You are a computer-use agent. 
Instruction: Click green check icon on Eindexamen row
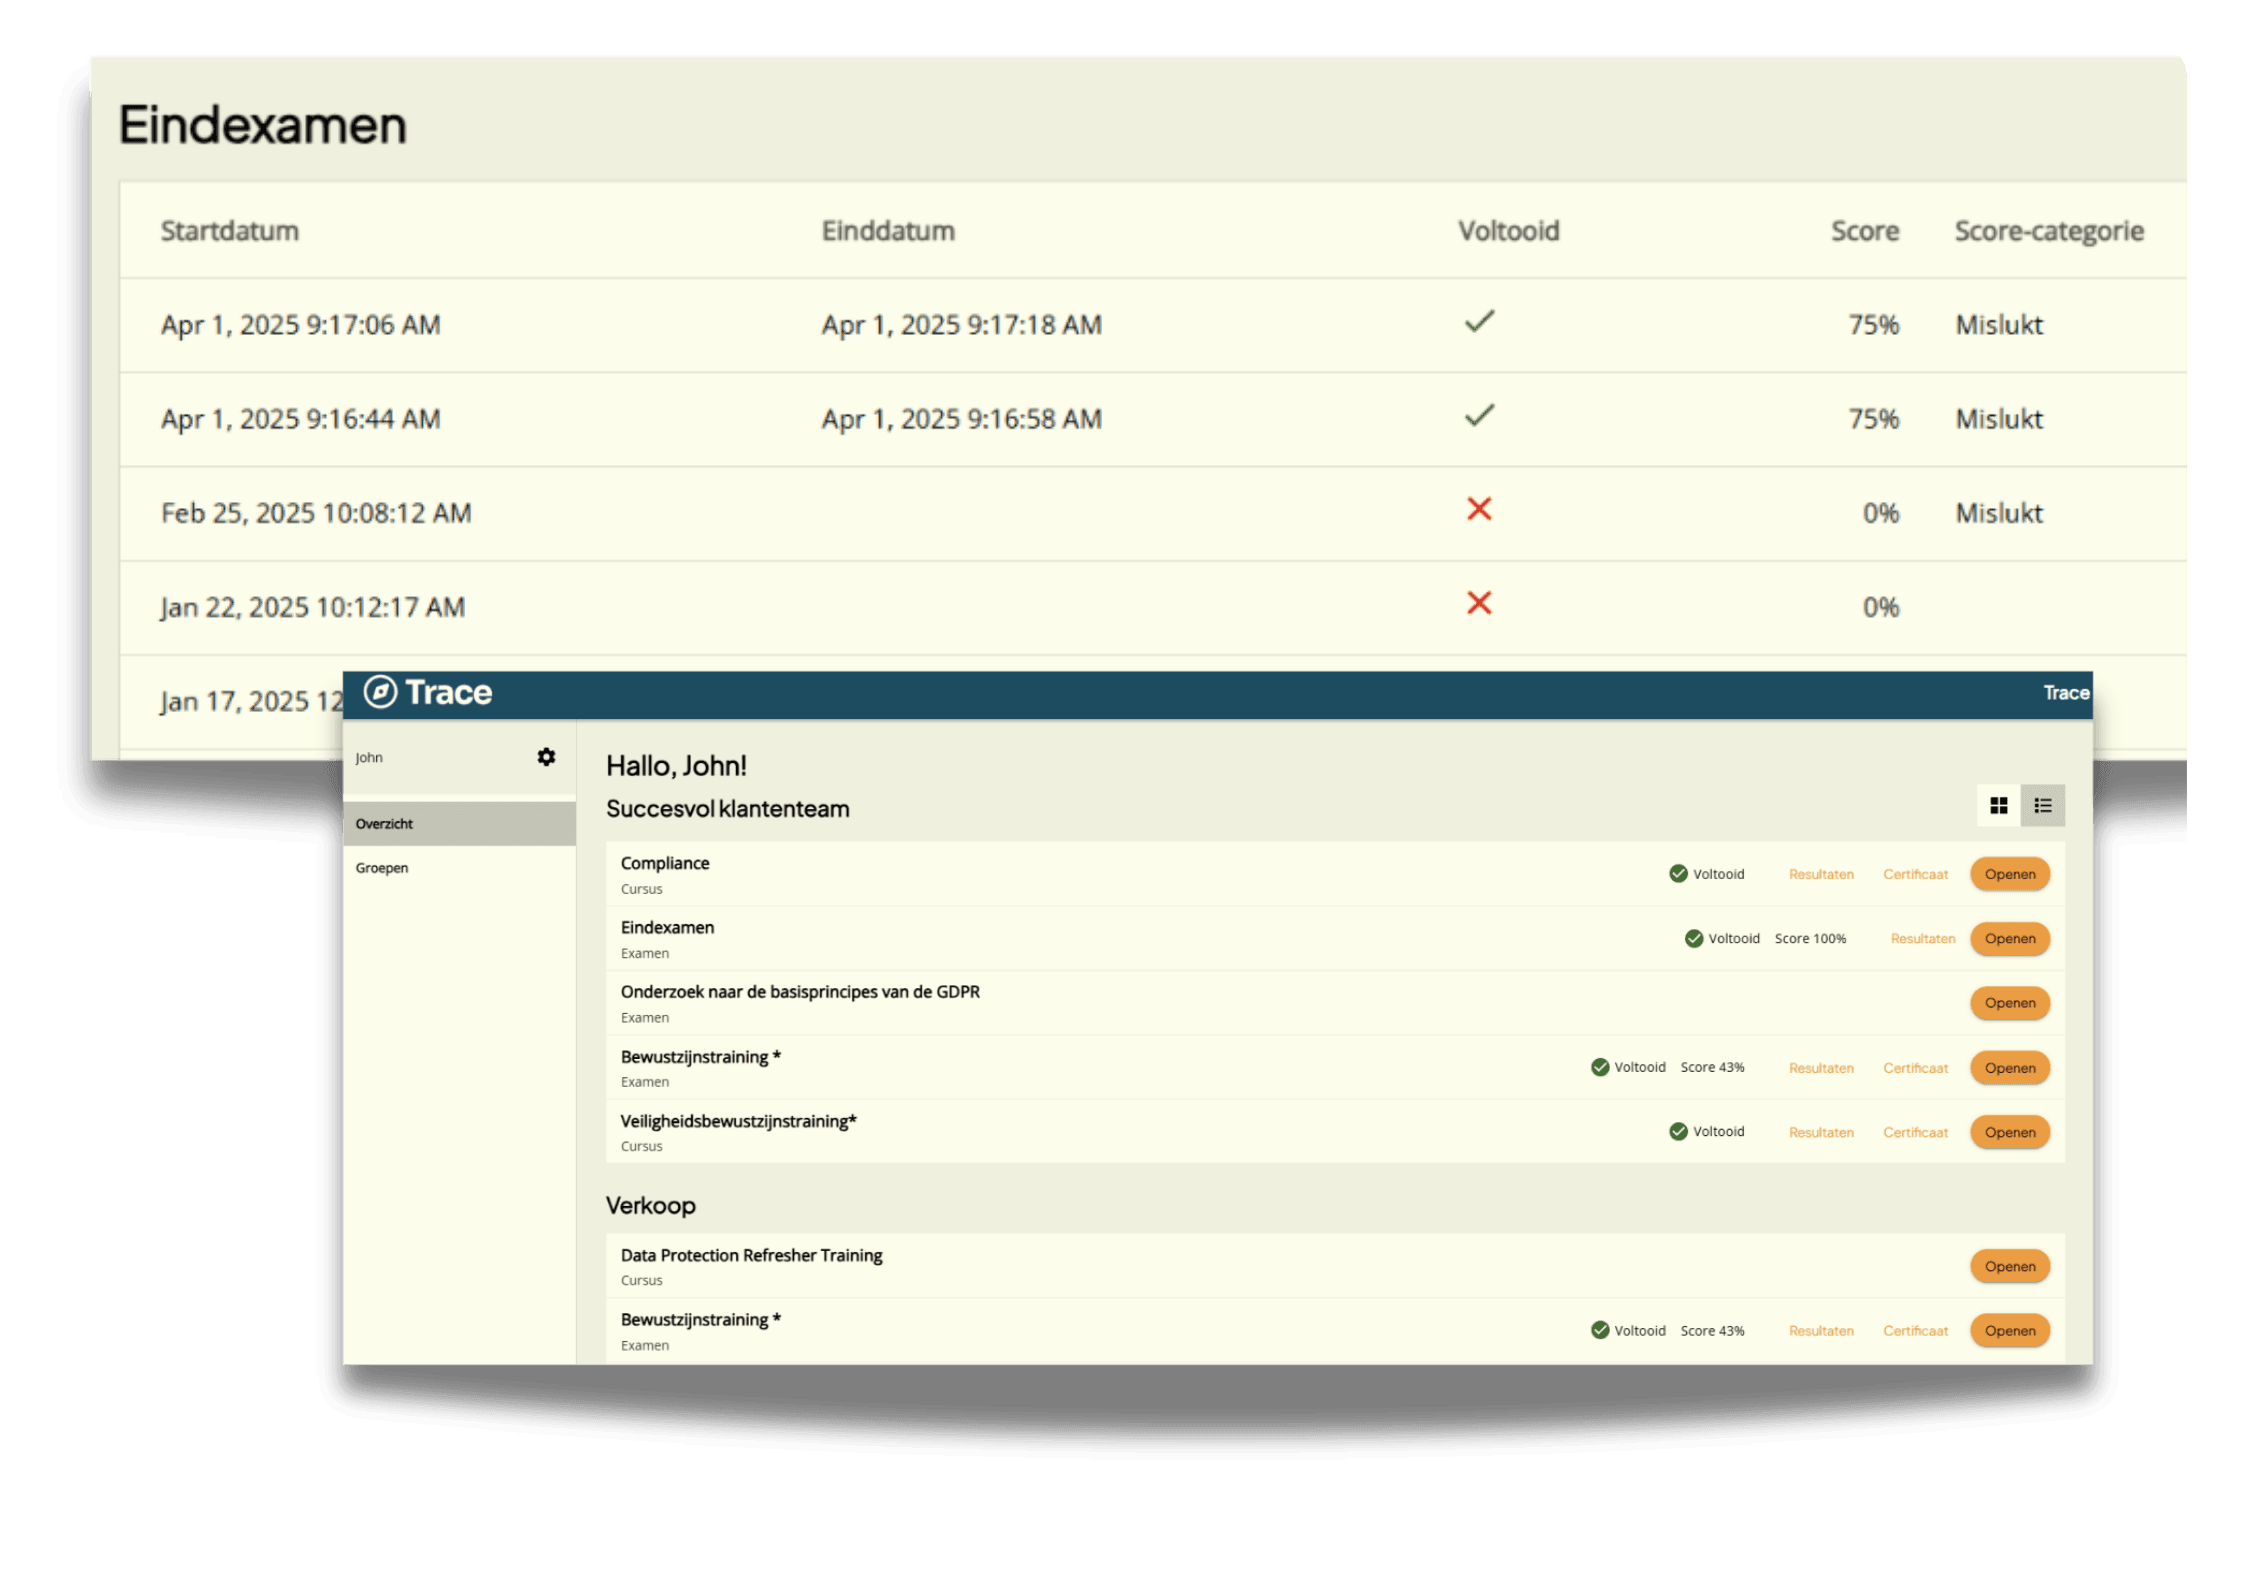pos(1693,938)
